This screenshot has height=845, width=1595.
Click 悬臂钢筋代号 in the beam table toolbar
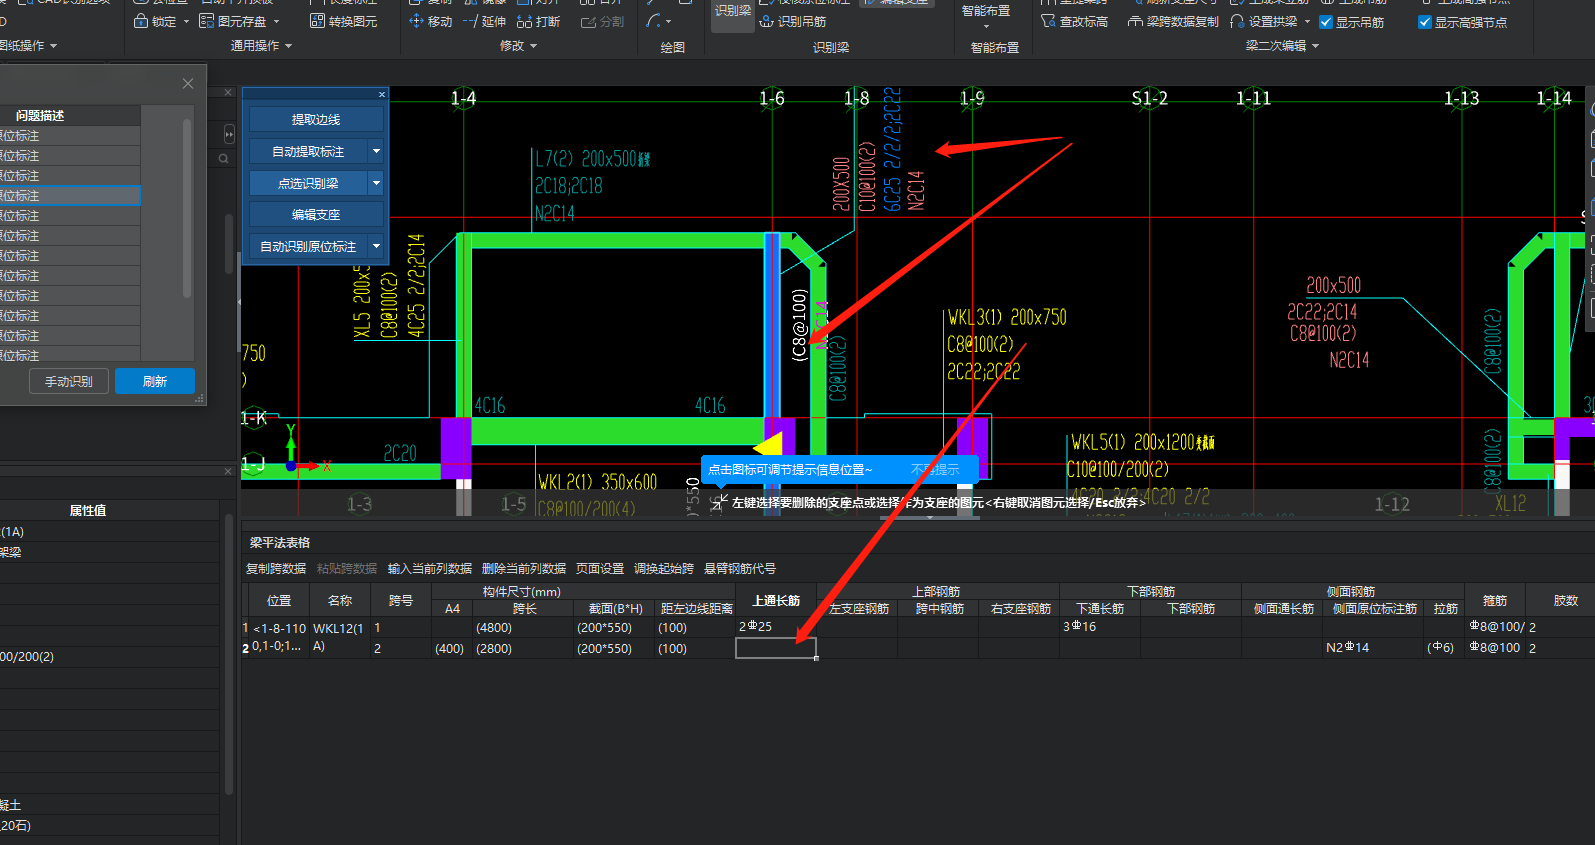[x=740, y=568]
